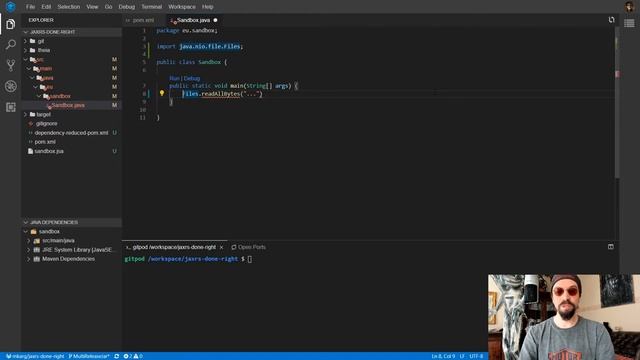Open the Workspace menu
The height and width of the screenshot is (360, 640).
(182, 7)
